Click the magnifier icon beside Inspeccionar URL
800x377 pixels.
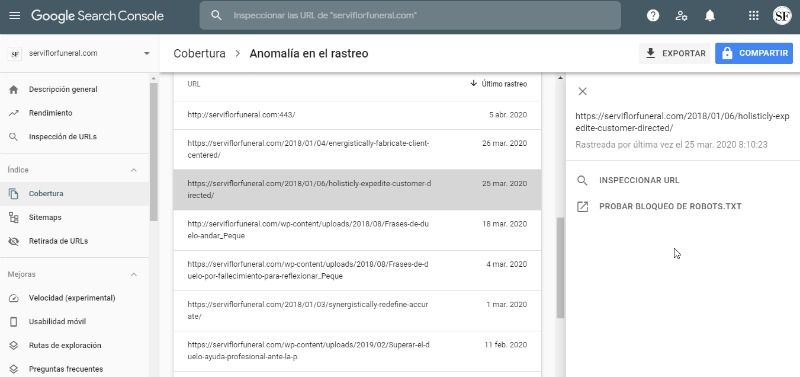coord(582,181)
